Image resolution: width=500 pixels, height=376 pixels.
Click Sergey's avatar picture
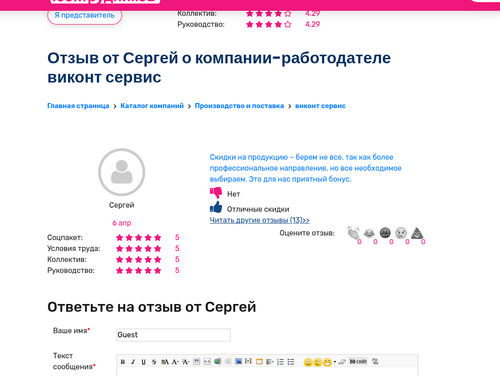[122, 172]
